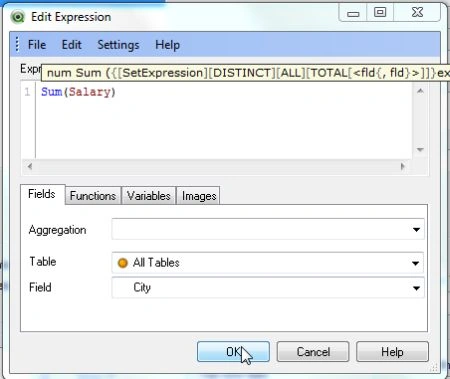This screenshot has width=450, height=379.
Task: Click the expression editor scroll down arrow
Action: pyautogui.click(x=420, y=150)
